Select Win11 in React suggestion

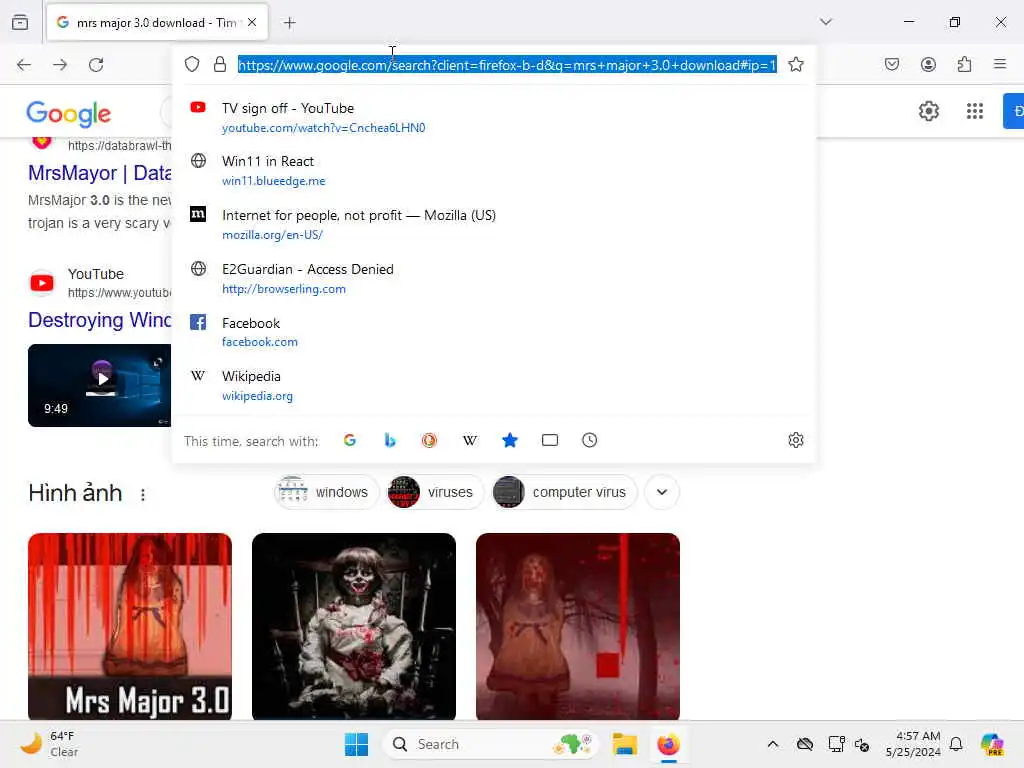click(494, 170)
